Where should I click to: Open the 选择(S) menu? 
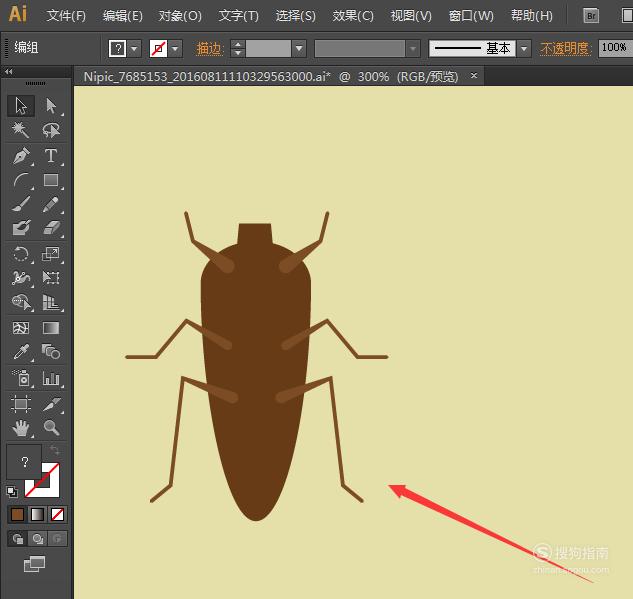pos(296,16)
